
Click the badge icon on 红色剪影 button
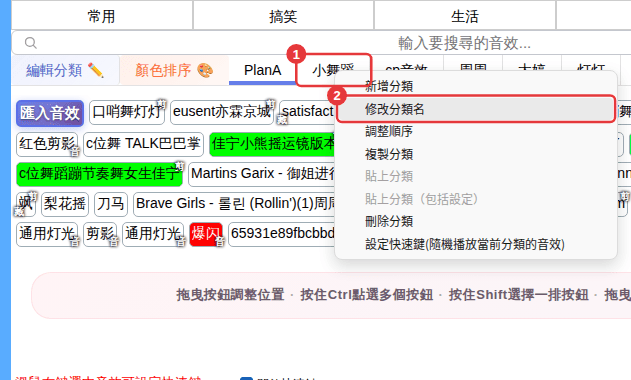tap(75, 152)
